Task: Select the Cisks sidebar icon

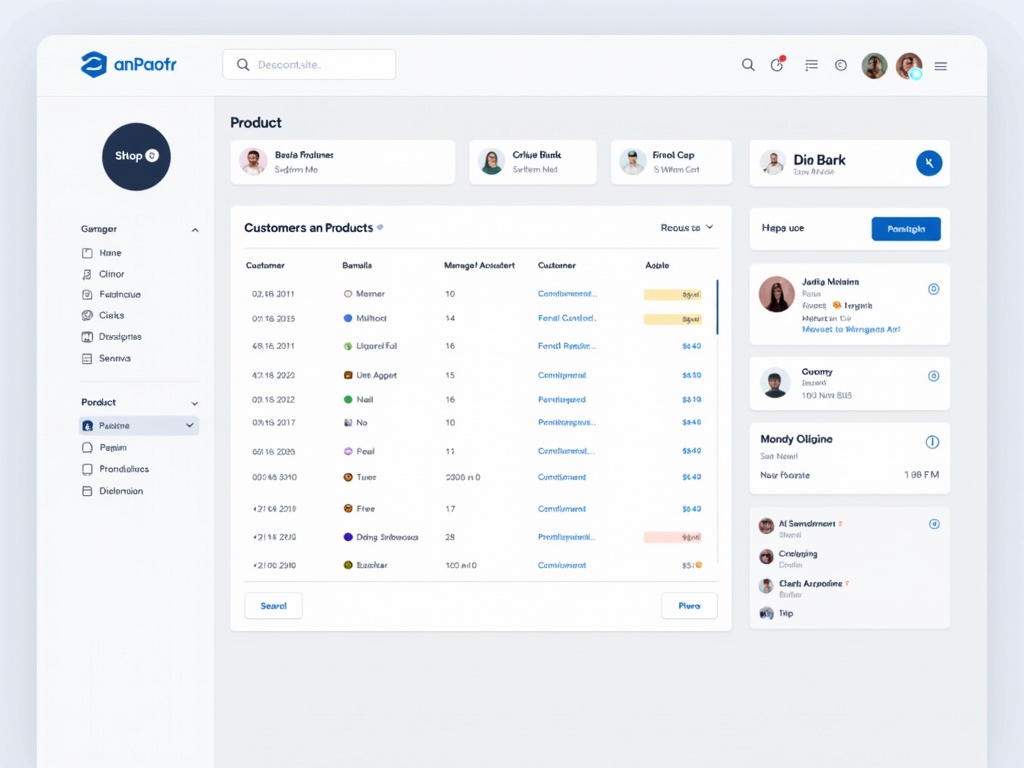Action: point(88,315)
